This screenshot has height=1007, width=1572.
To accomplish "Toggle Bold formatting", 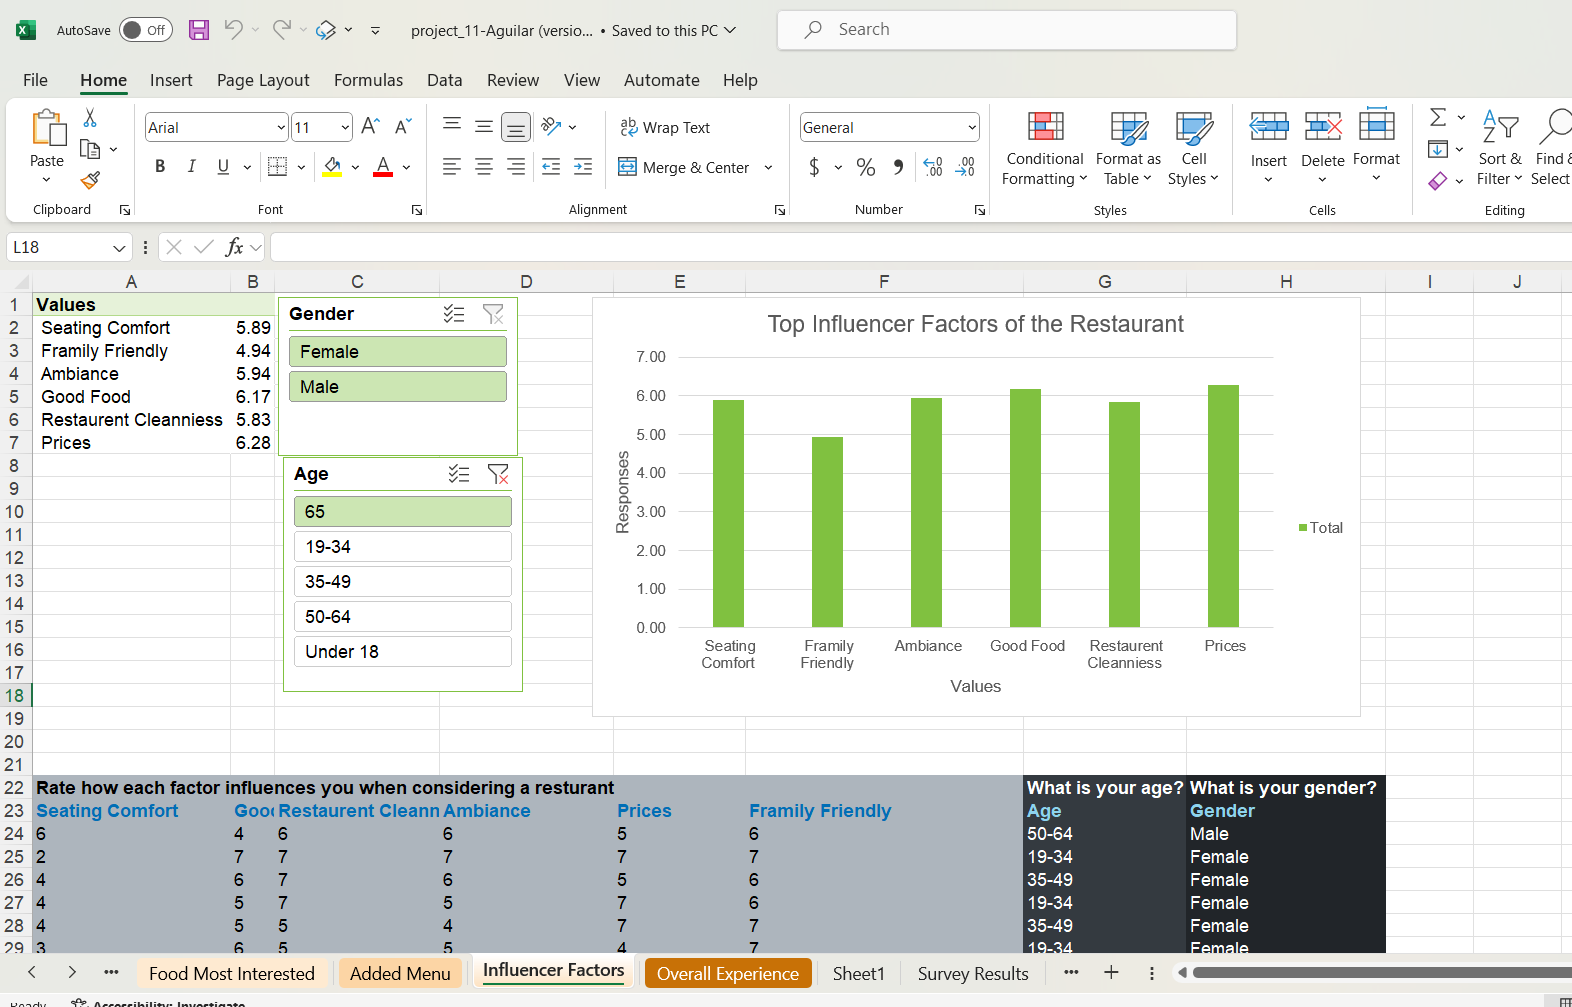I will tap(160, 167).
